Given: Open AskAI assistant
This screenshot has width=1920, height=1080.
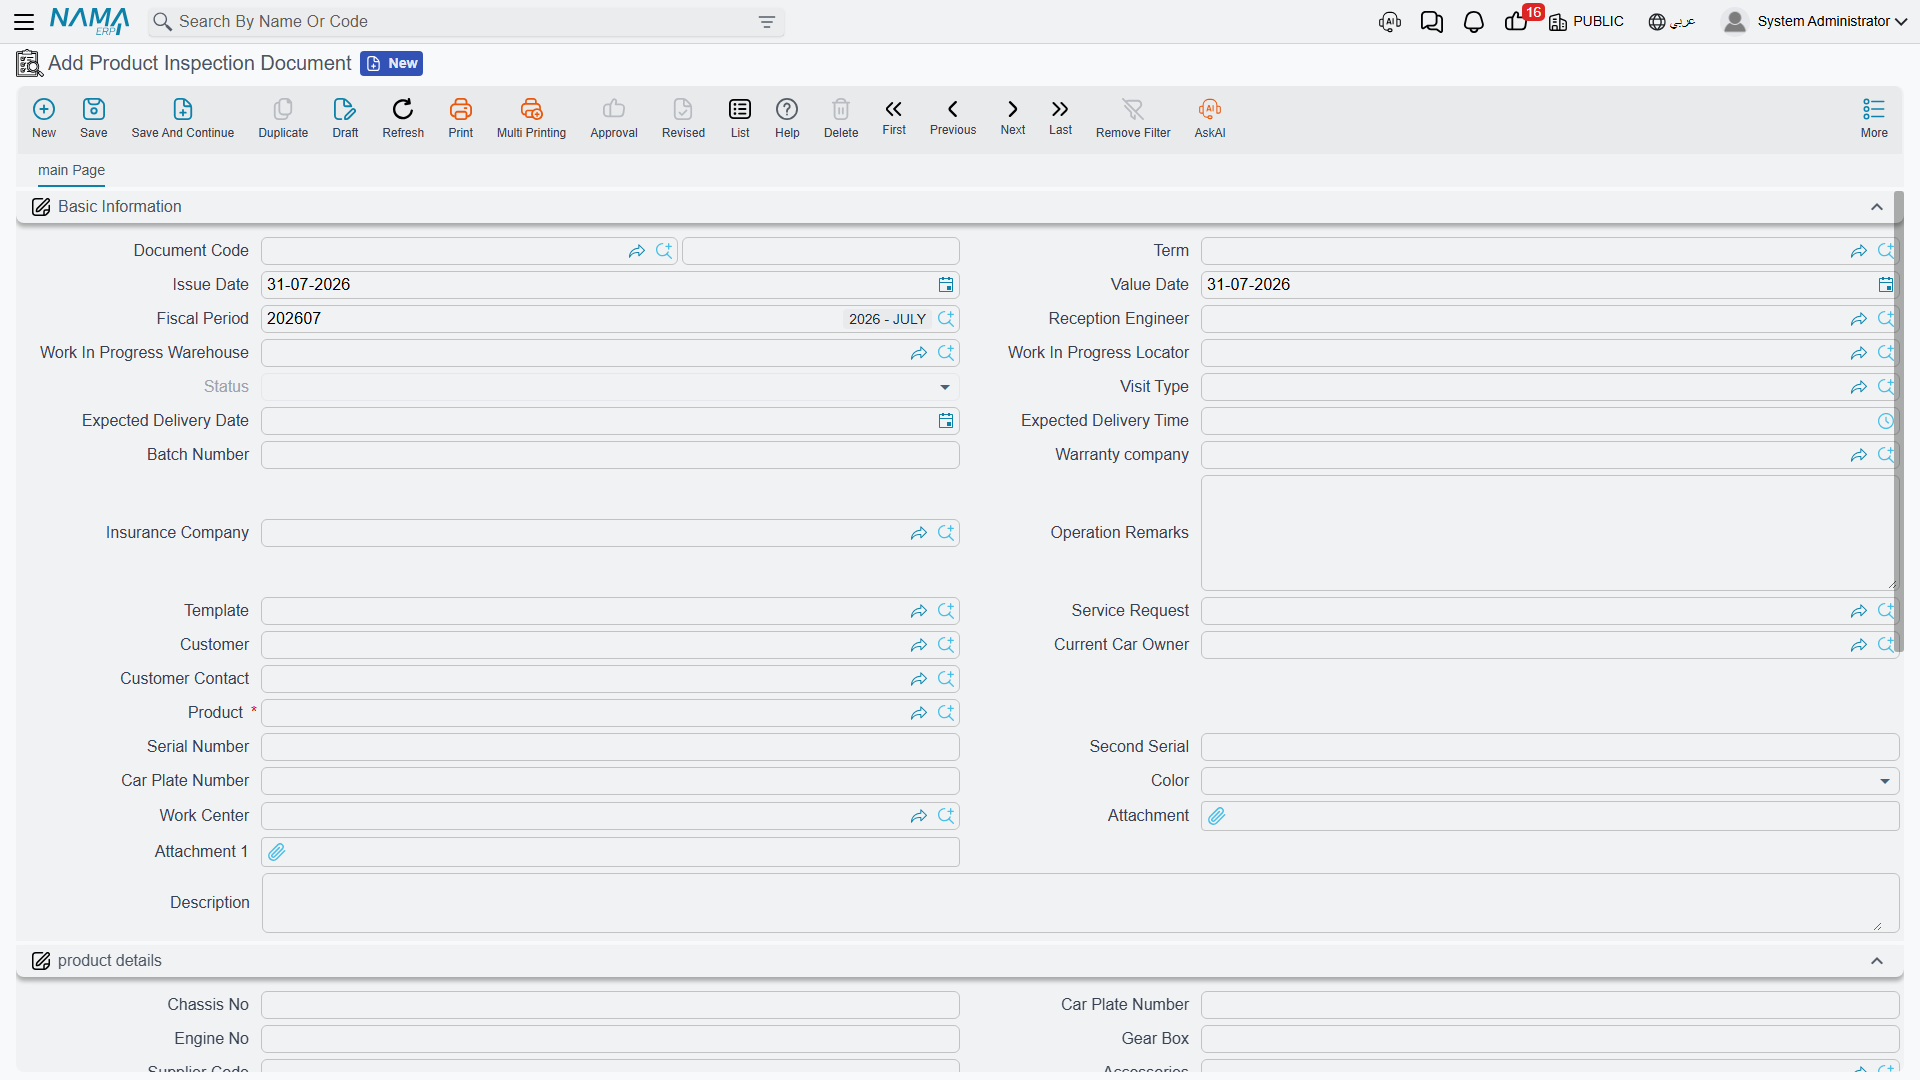Looking at the screenshot, I should [x=1210, y=118].
